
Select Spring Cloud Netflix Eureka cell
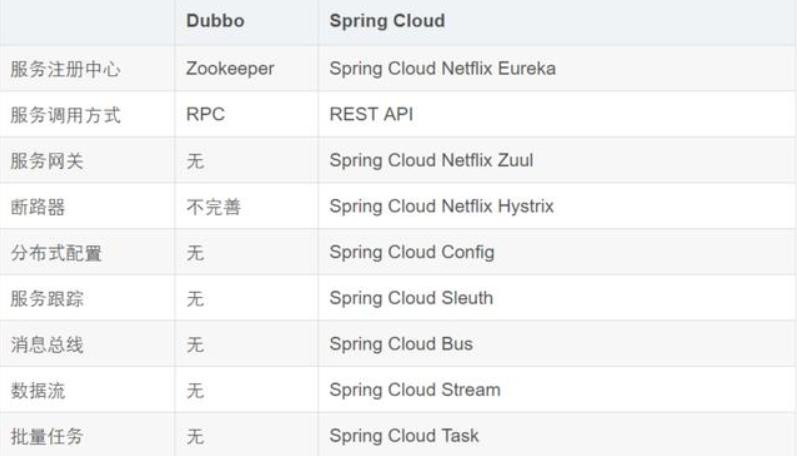[x=442, y=69]
